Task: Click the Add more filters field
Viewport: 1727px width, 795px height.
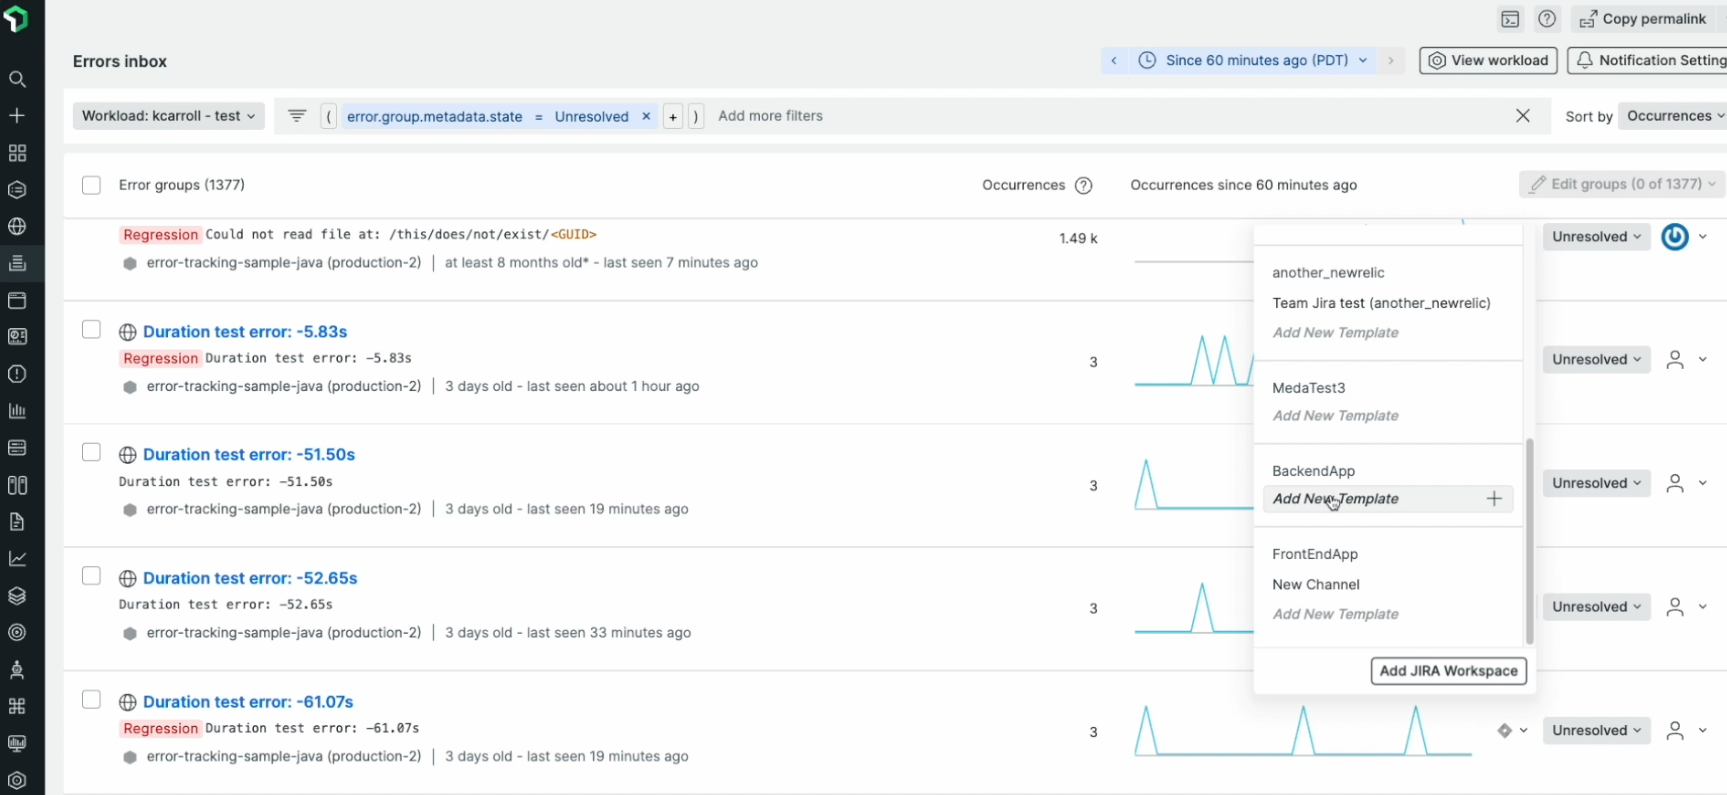Action: pyautogui.click(x=770, y=116)
